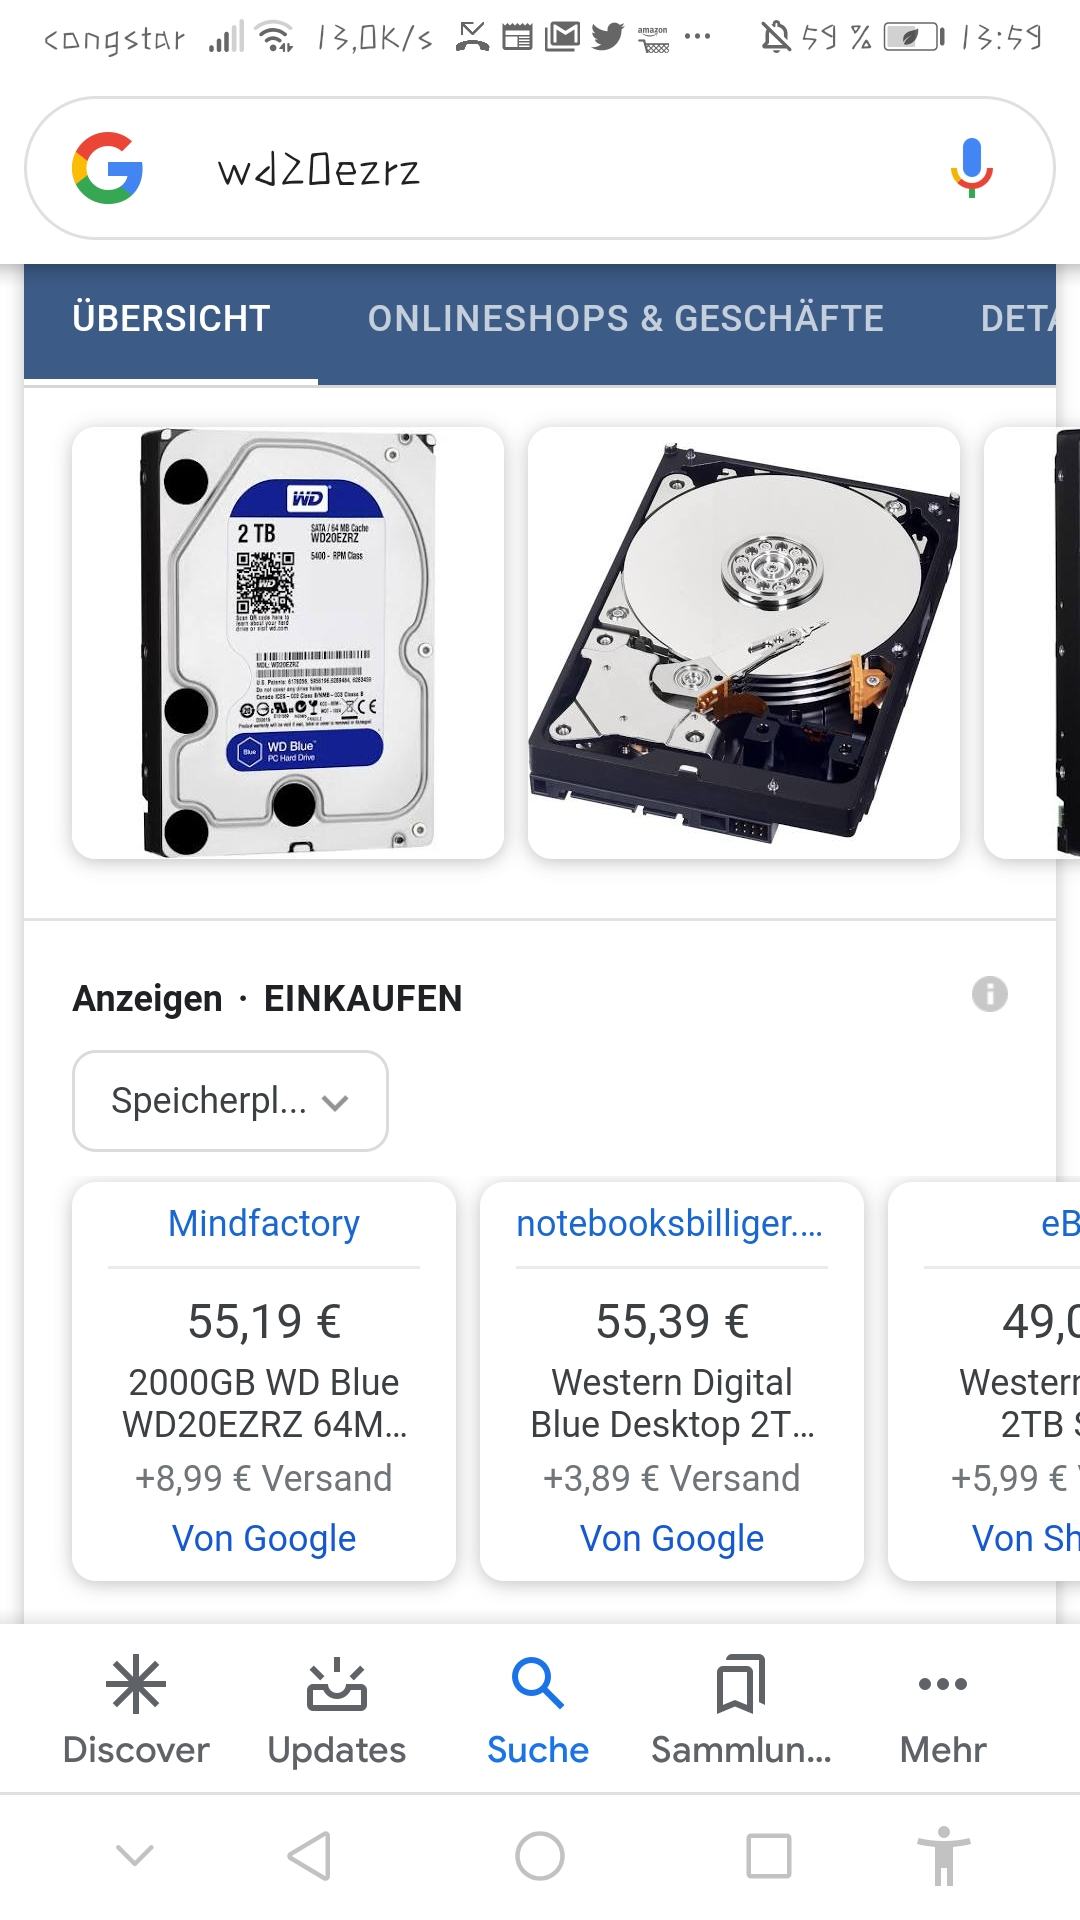Screen dimensions: 1080x1920
Task: Open the Mindfactory shop link
Action: coord(264,1223)
